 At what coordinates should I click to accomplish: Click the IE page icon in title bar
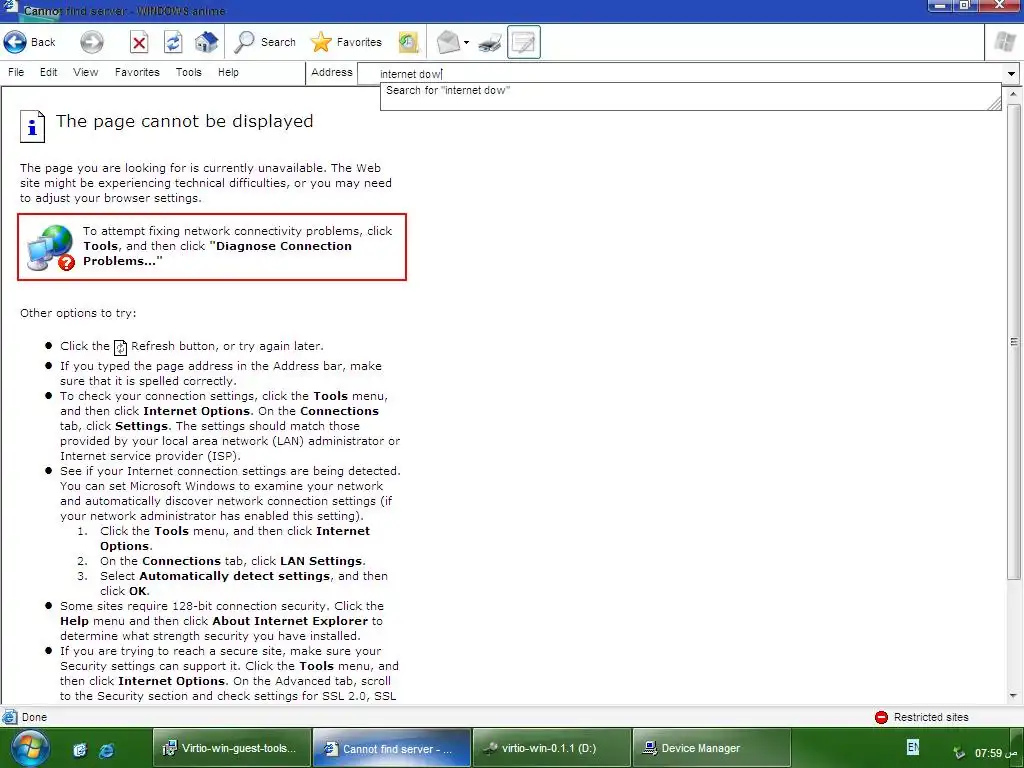coord(10,8)
